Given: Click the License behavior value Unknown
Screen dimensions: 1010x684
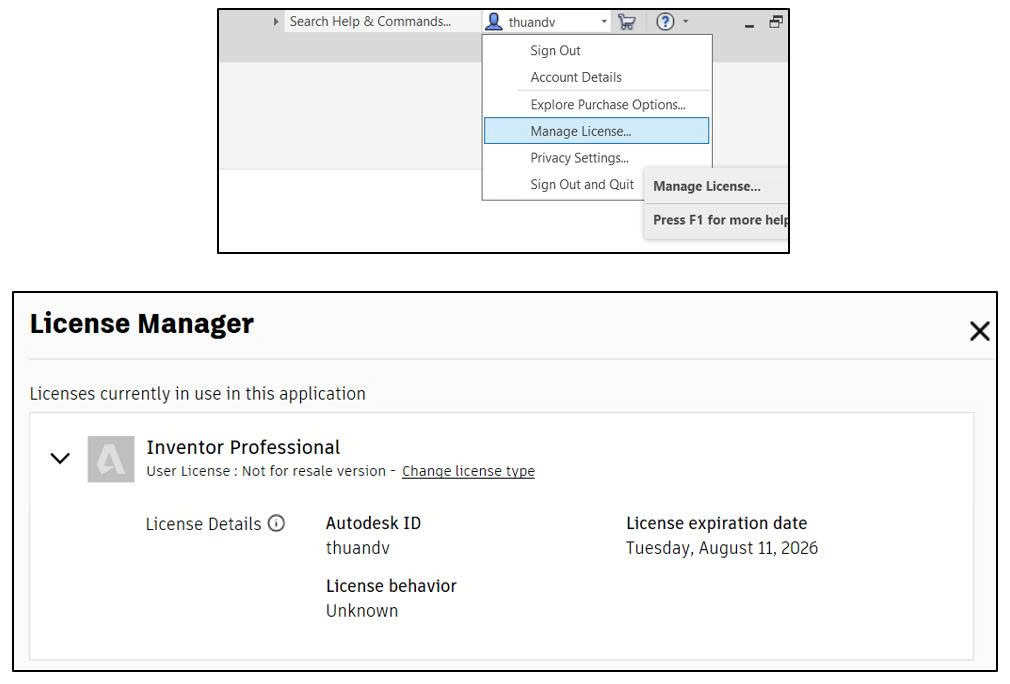Looking at the screenshot, I should coord(362,611).
